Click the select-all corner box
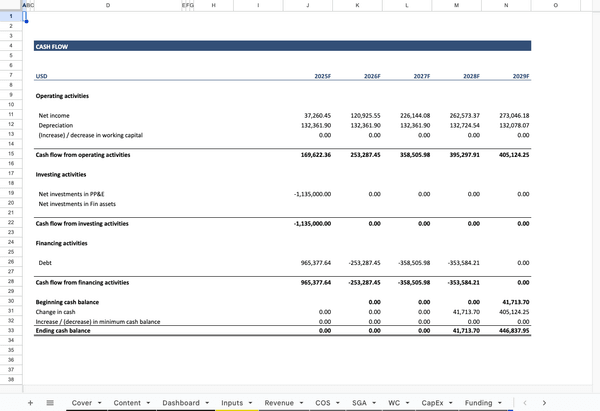 coord(10,6)
